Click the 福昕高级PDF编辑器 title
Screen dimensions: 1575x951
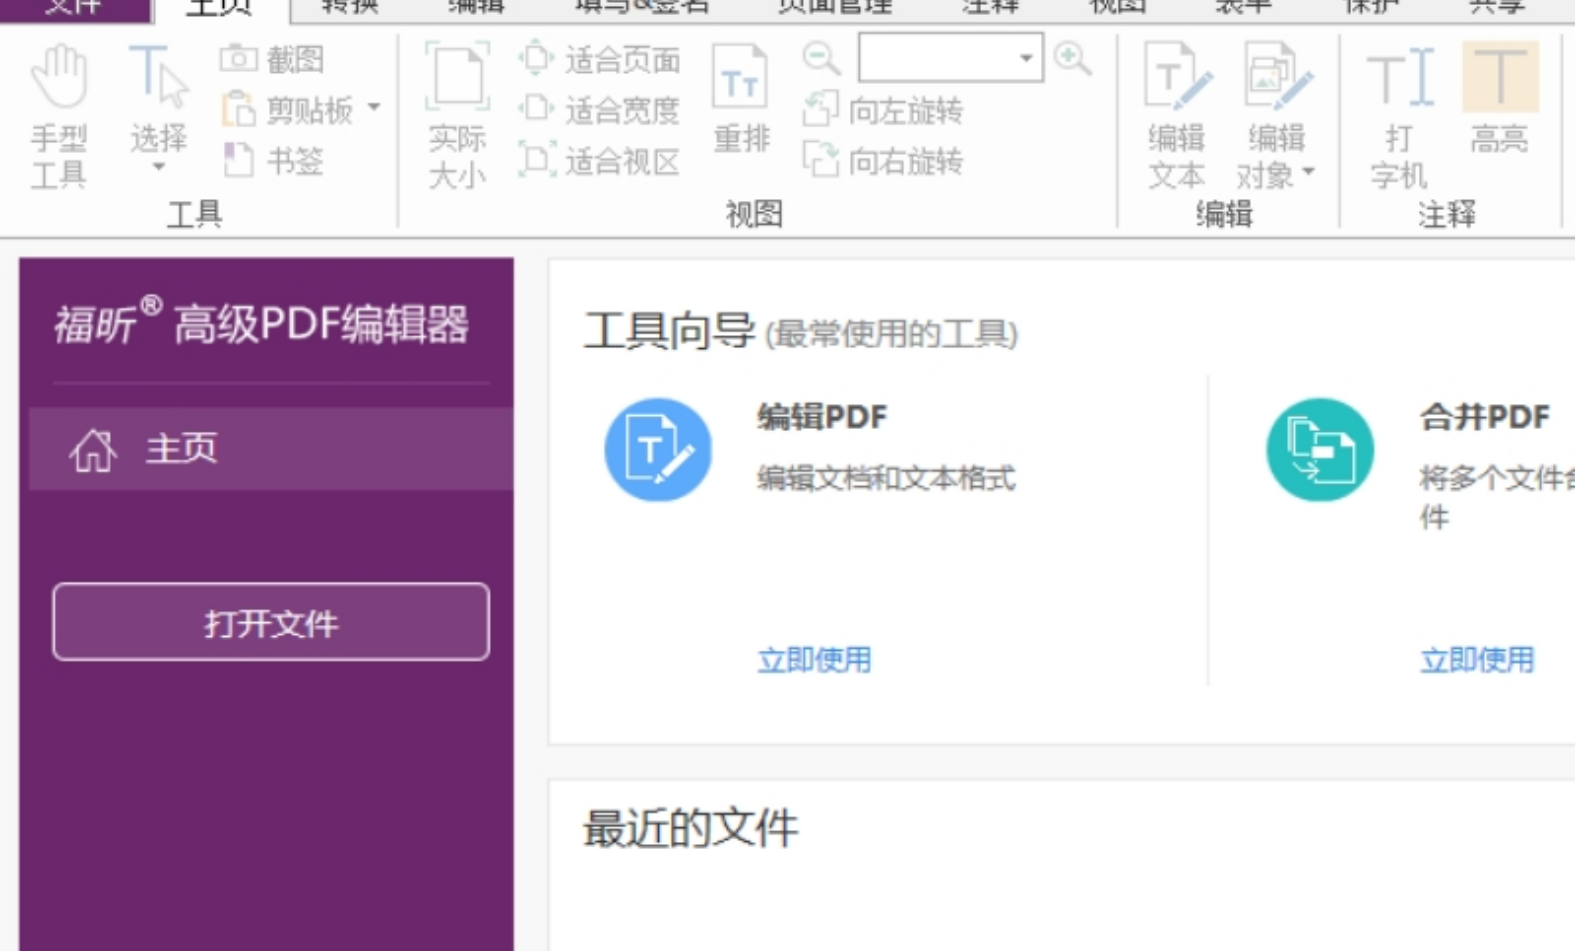pyautogui.click(x=262, y=322)
